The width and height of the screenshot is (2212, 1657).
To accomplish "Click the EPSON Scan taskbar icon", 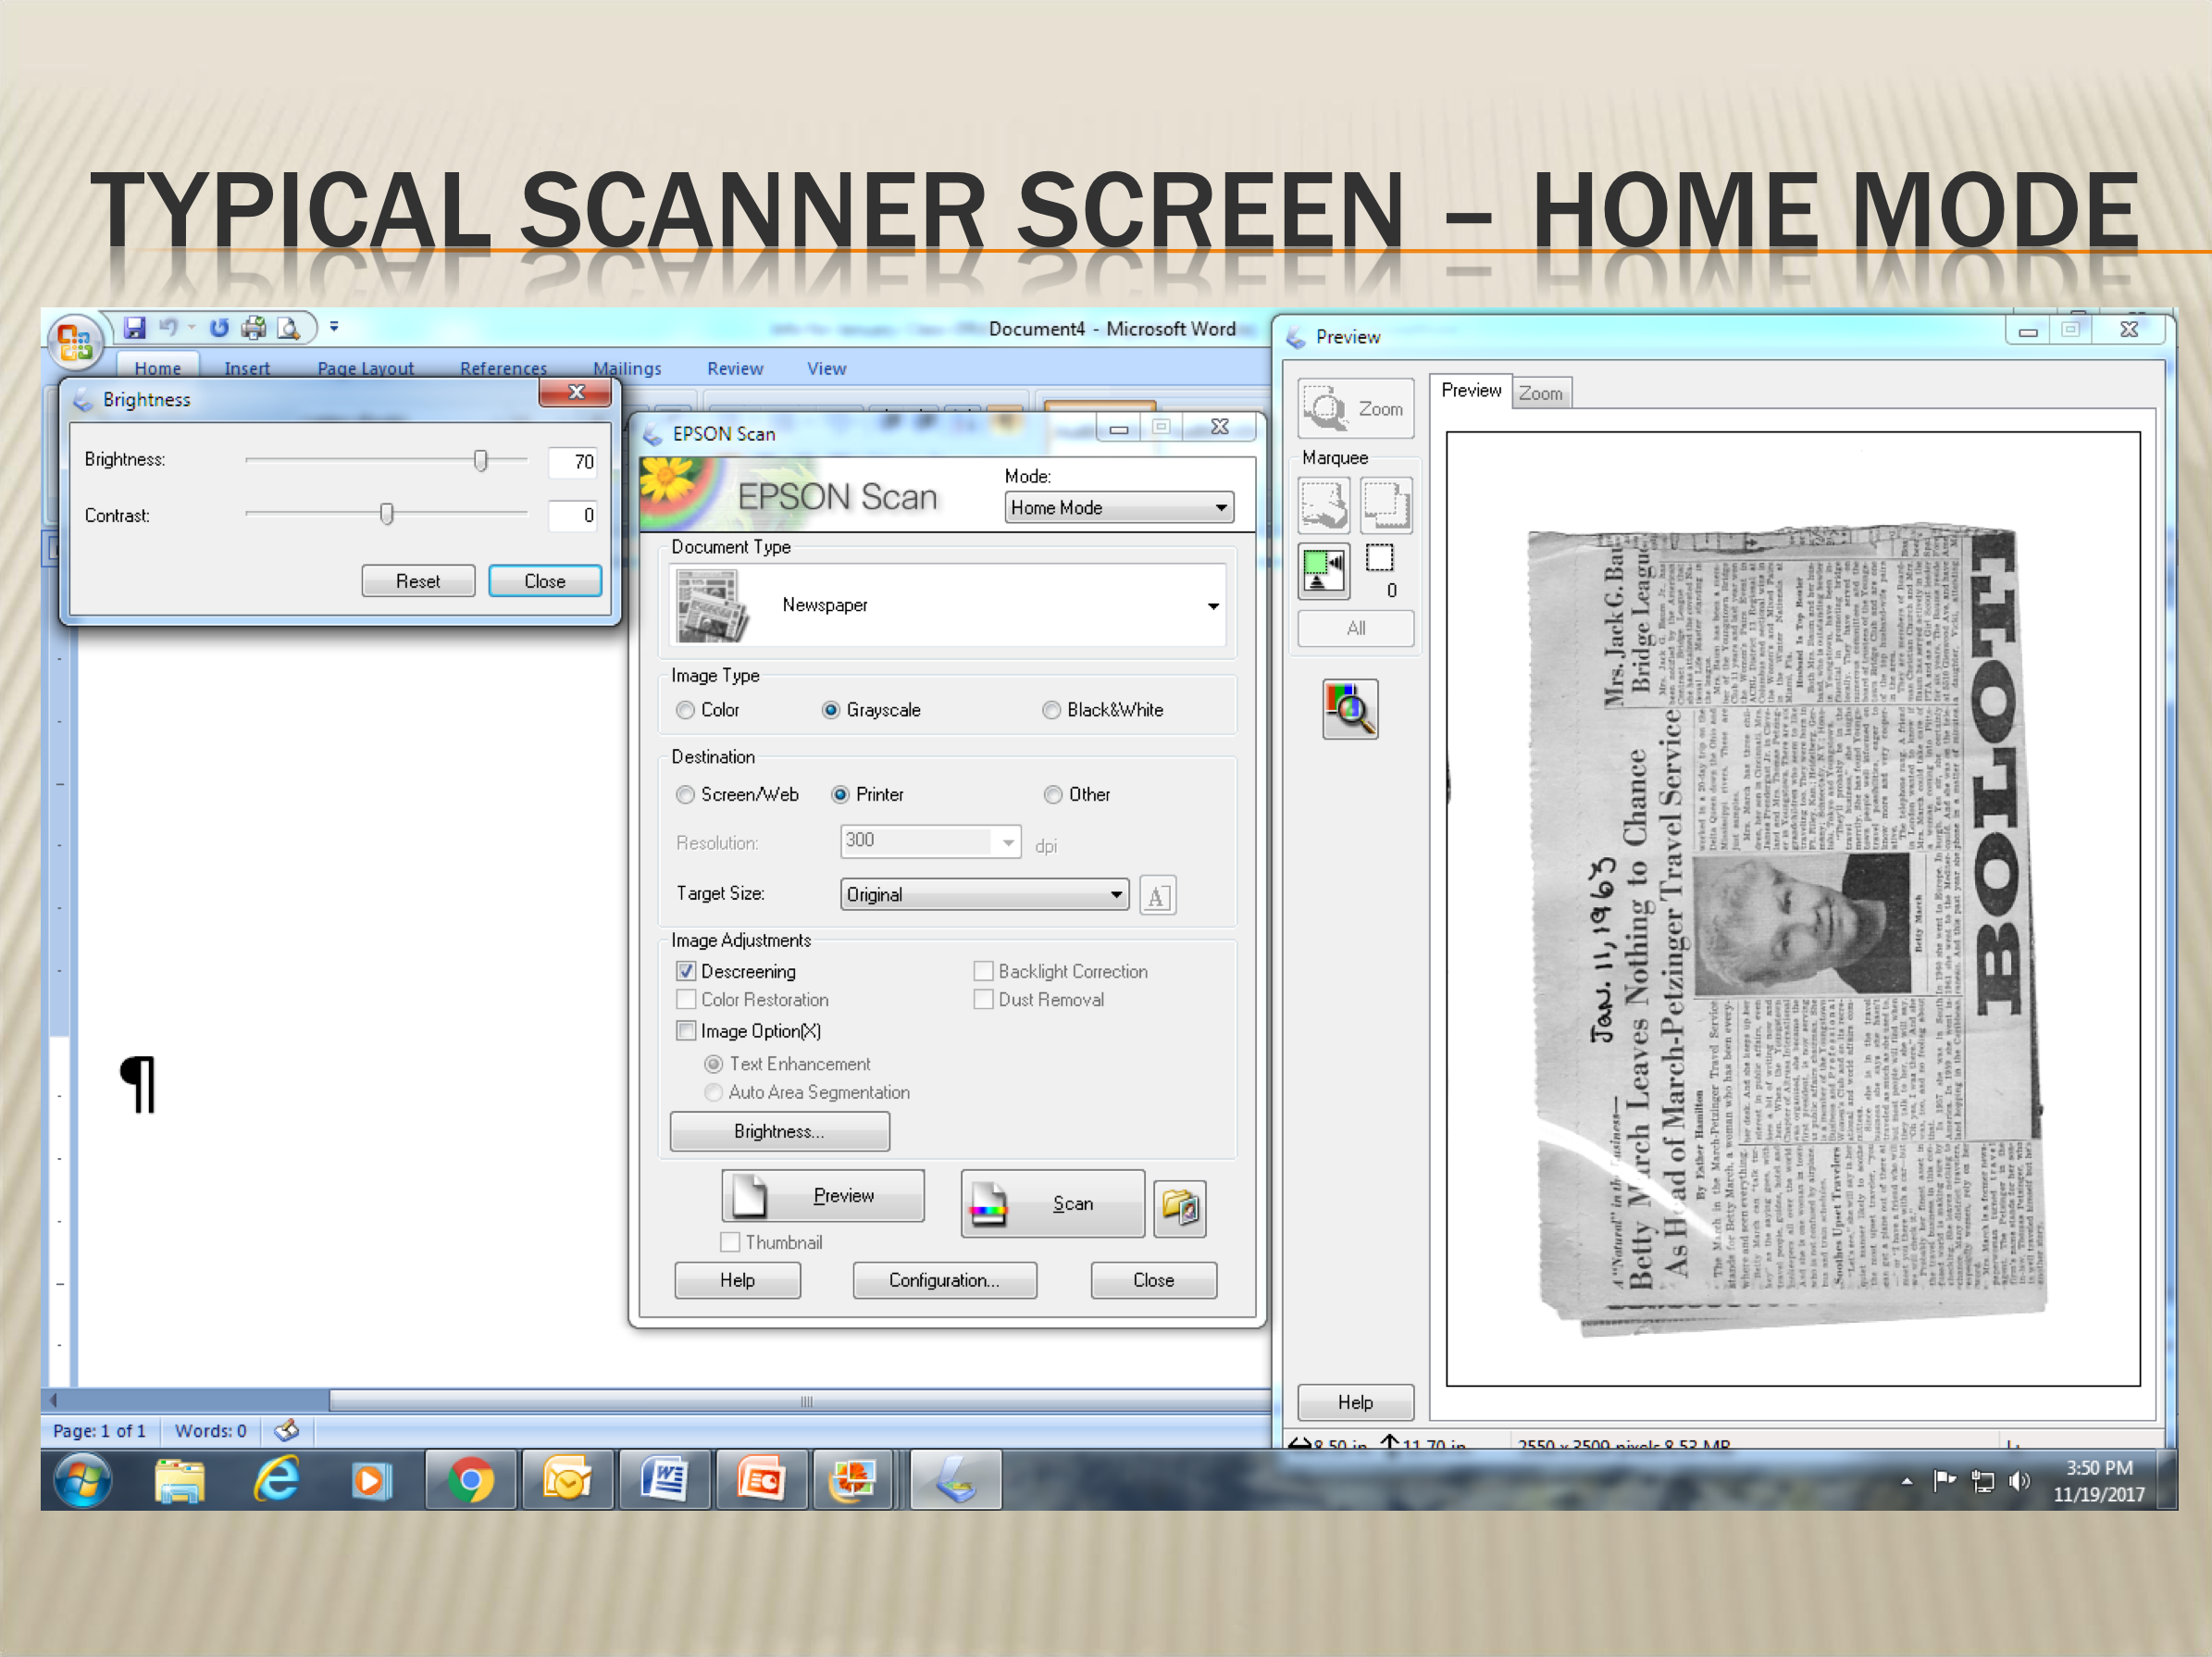I will (957, 1480).
